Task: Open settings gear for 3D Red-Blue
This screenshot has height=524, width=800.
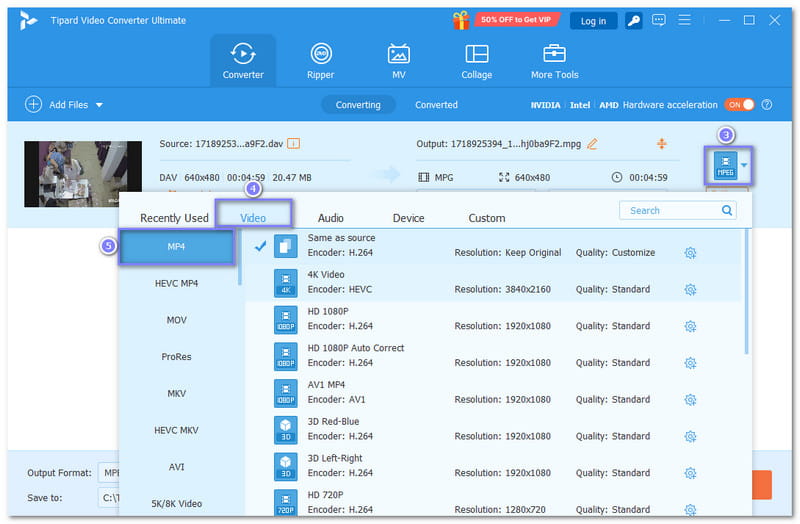Action: click(x=690, y=436)
